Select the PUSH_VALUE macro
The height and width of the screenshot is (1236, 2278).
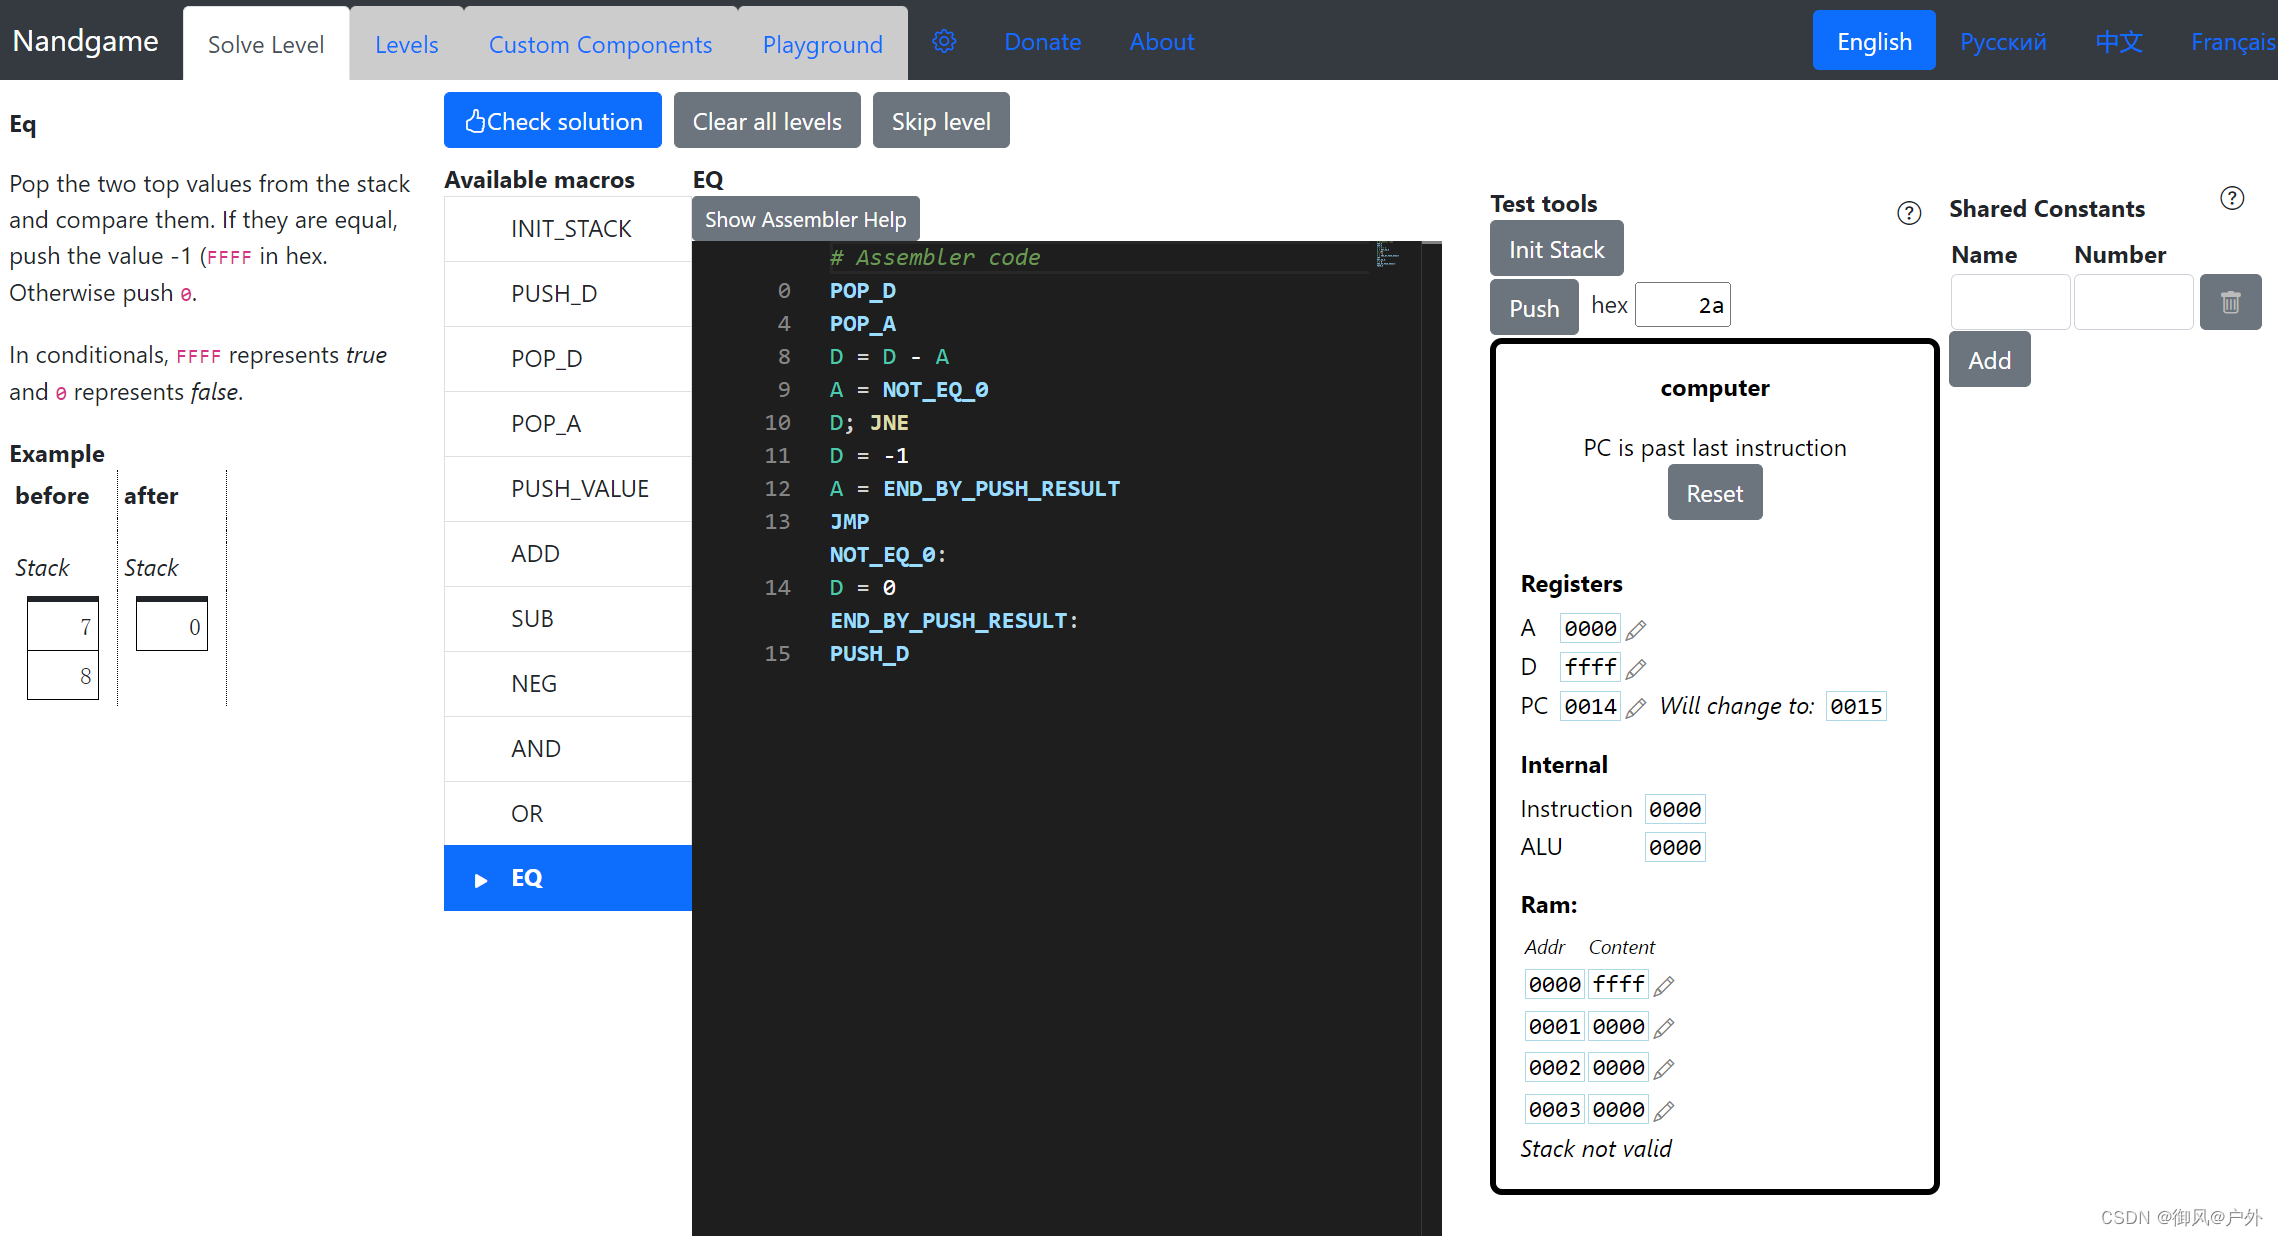[568, 489]
